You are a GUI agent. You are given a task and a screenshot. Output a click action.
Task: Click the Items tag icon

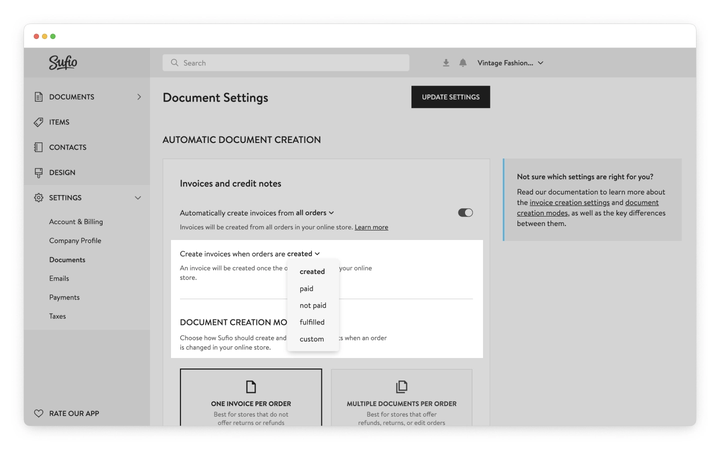tap(39, 122)
